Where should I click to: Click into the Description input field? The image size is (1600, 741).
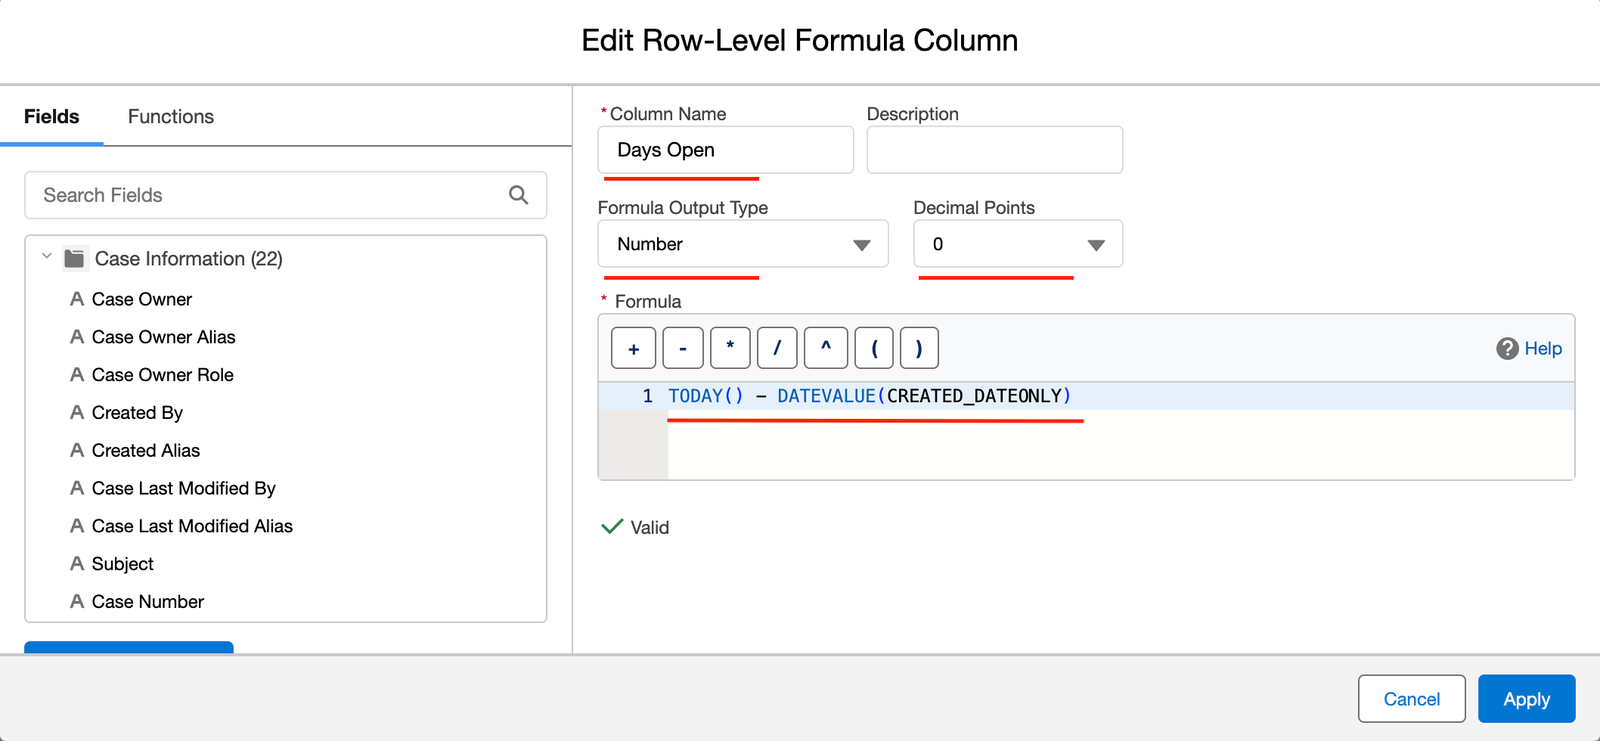click(994, 150)
